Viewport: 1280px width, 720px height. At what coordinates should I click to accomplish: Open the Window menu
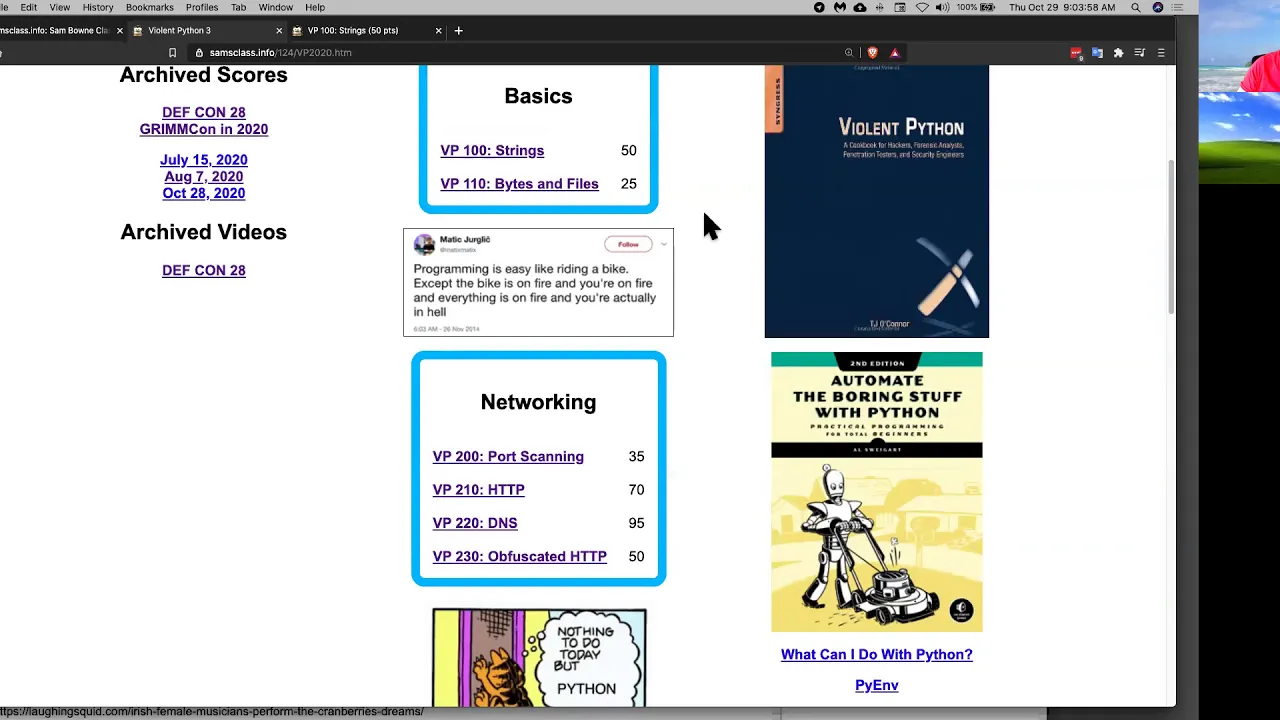(x=276, y=7)
